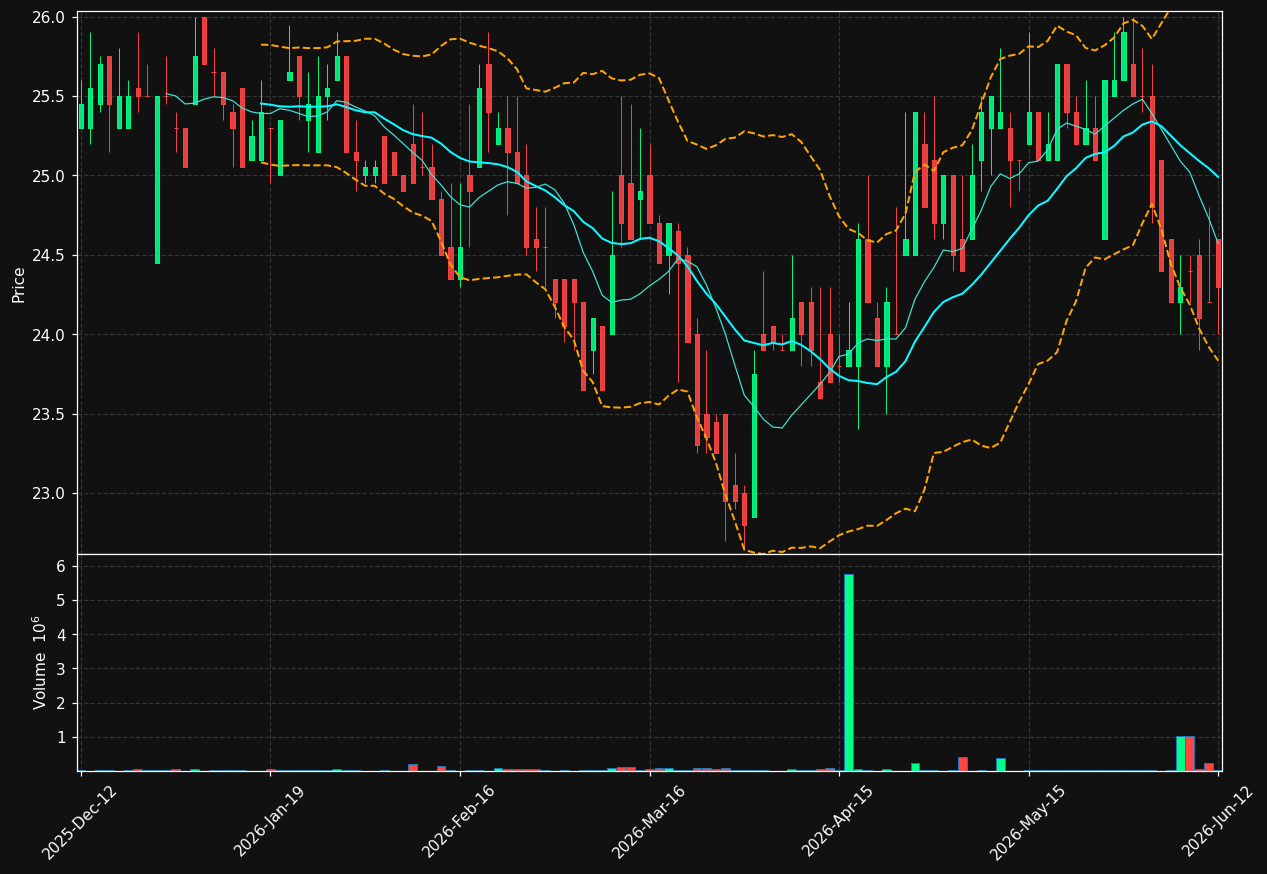Click the 25.0 price axis label
The width and height of the screenshot is (1267, 874).
pos(50,176)
